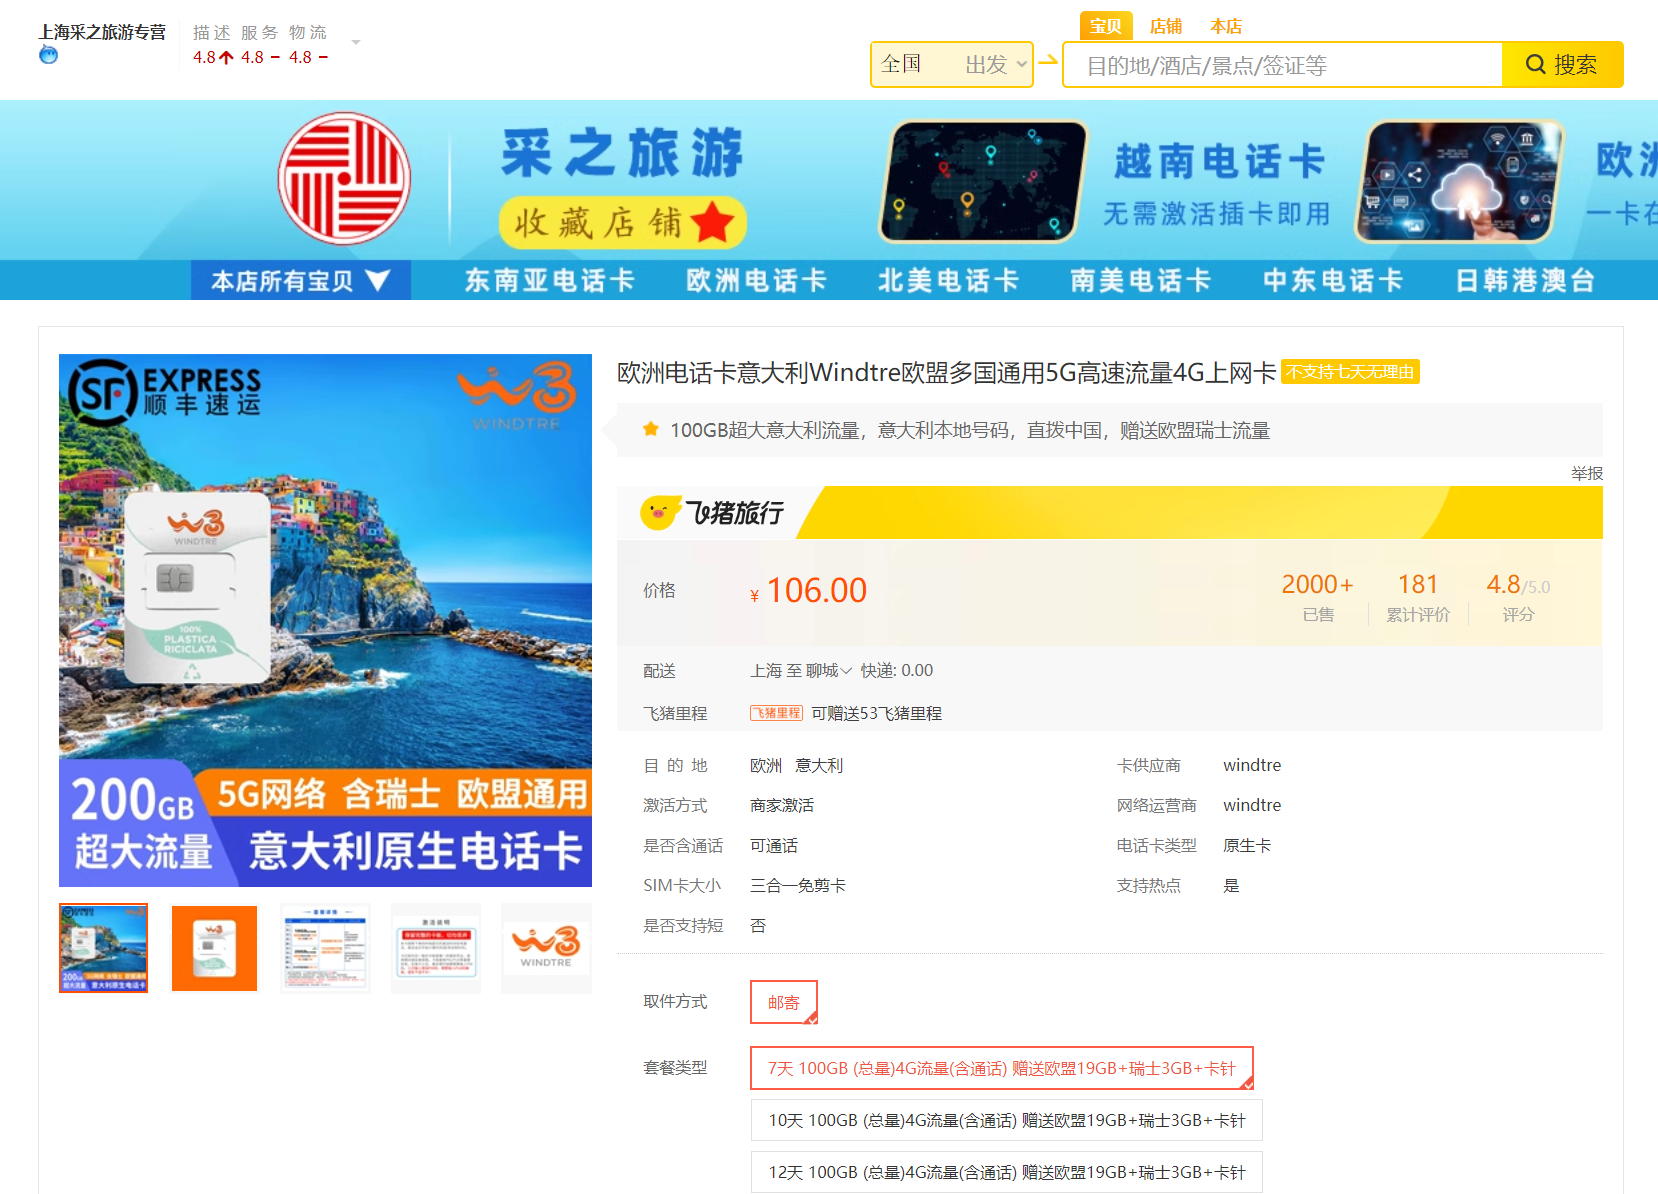Select the 店铺 search tab
This screenshot has width=1658, height=1194.
pyautogui.click(x=1165, y=26)
